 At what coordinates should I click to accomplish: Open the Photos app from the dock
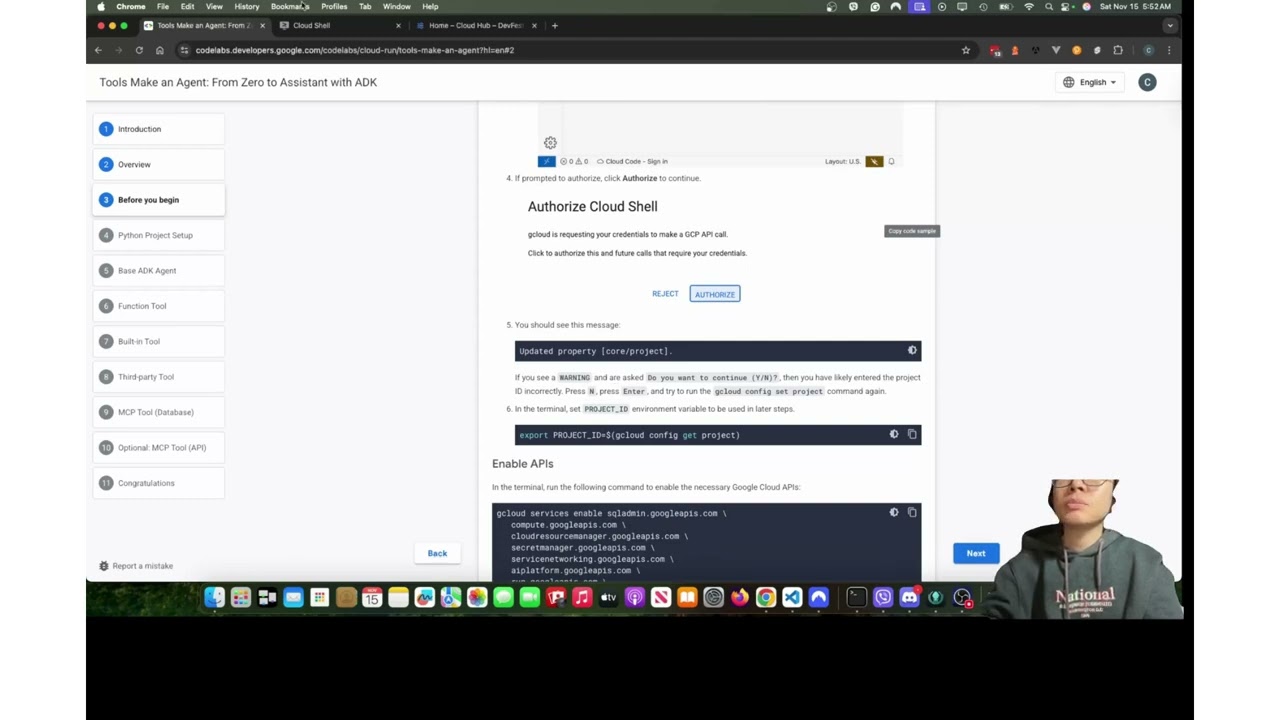[x=477, y=598]
